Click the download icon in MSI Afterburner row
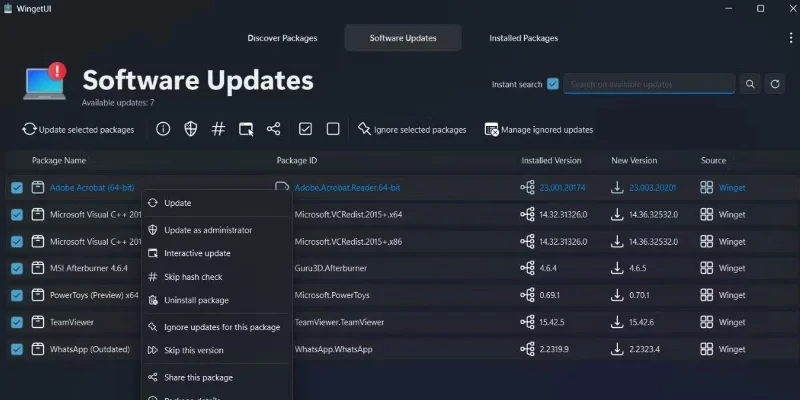The image size is (800, 400). pyautogui.click(x=617, y=268)
